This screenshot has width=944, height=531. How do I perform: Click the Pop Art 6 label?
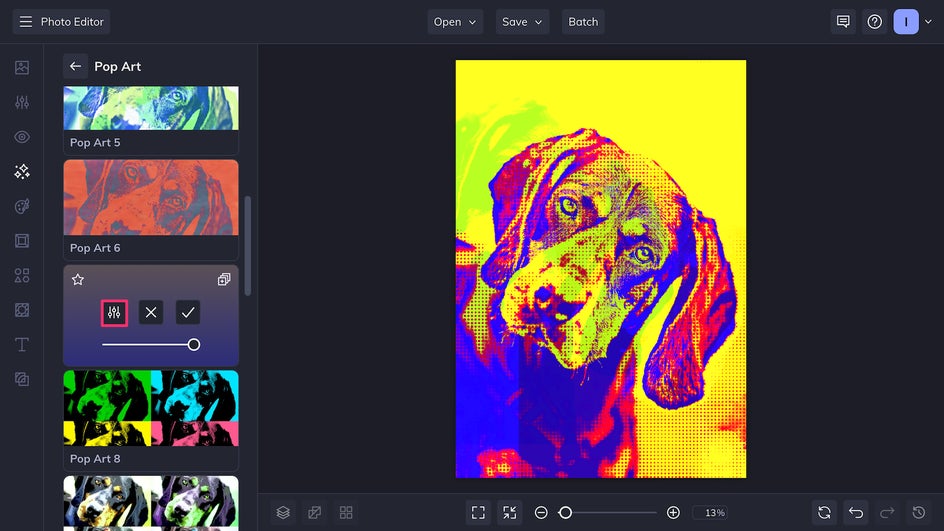[95, 248]
